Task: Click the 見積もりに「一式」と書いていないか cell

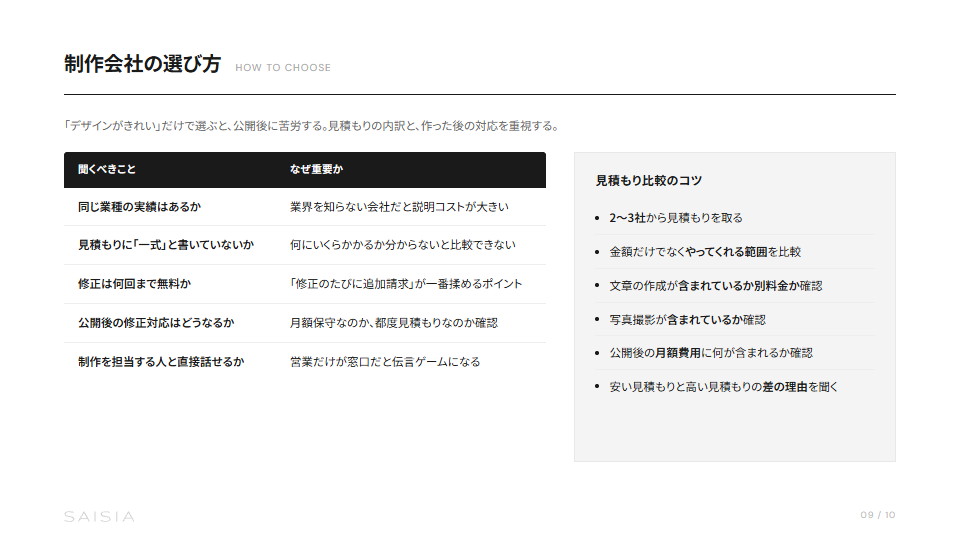Action: click(165, 245)
